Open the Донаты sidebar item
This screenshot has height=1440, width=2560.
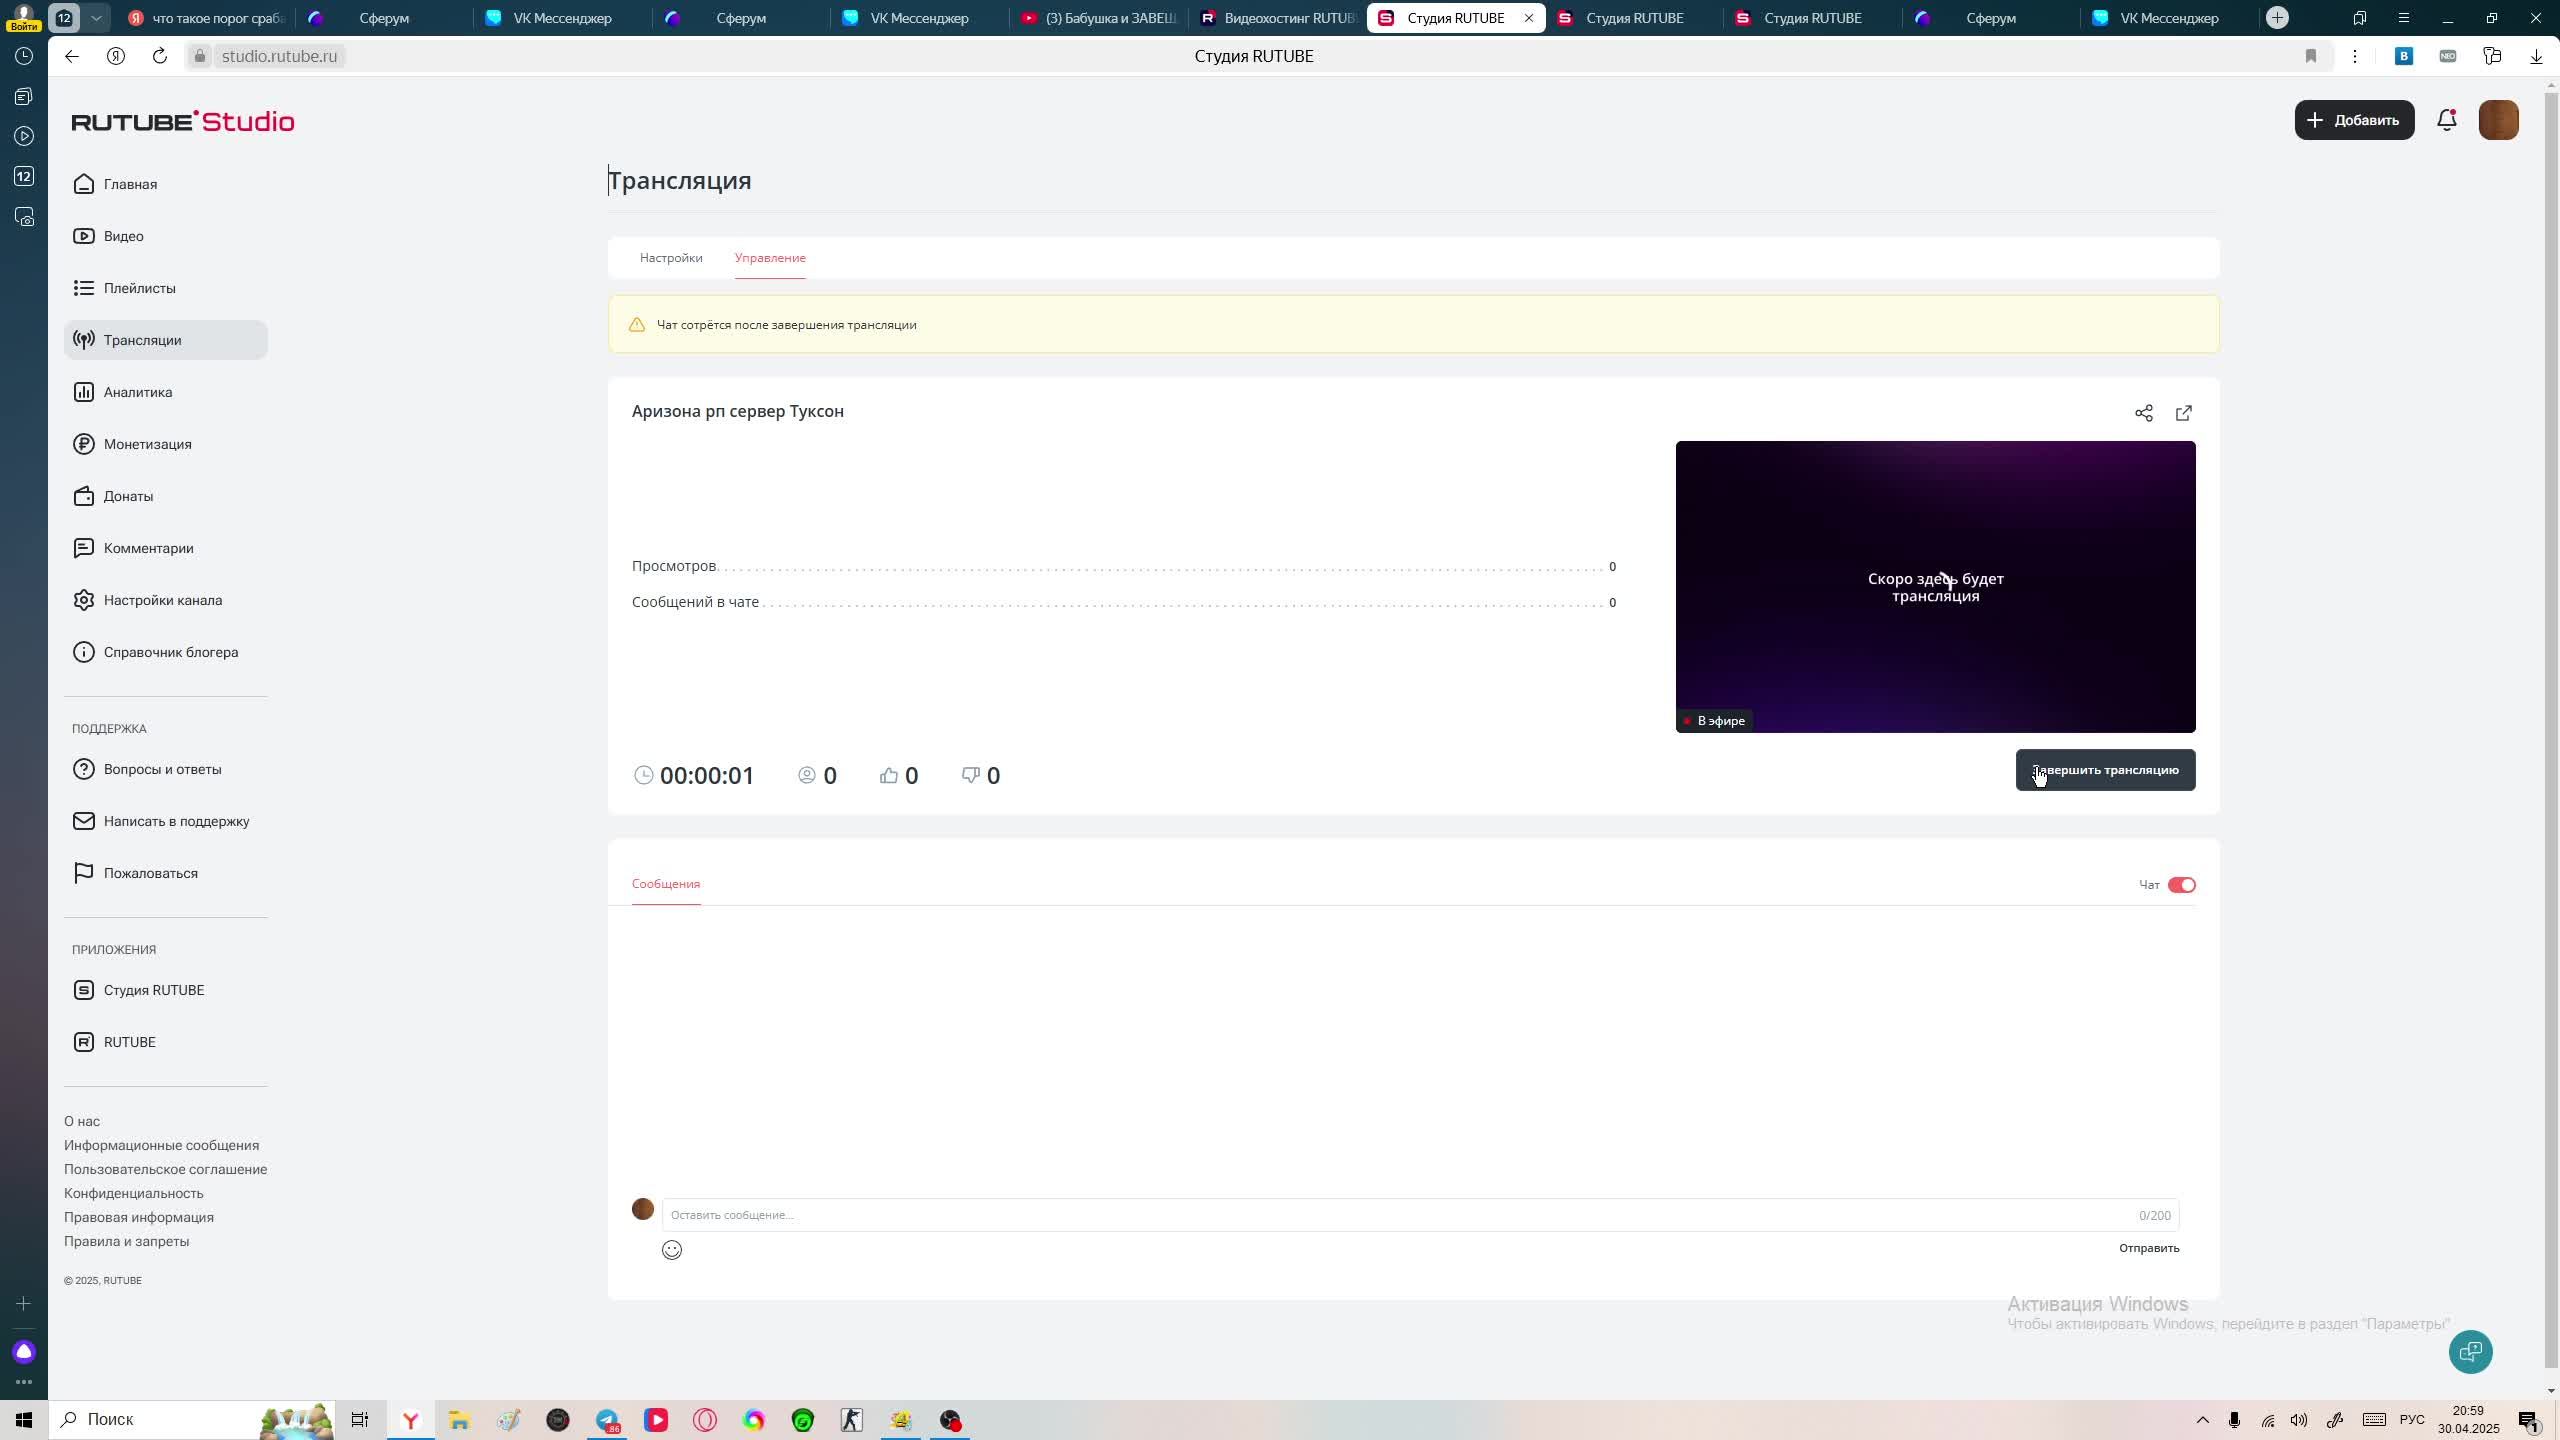[x=128, y=496]
